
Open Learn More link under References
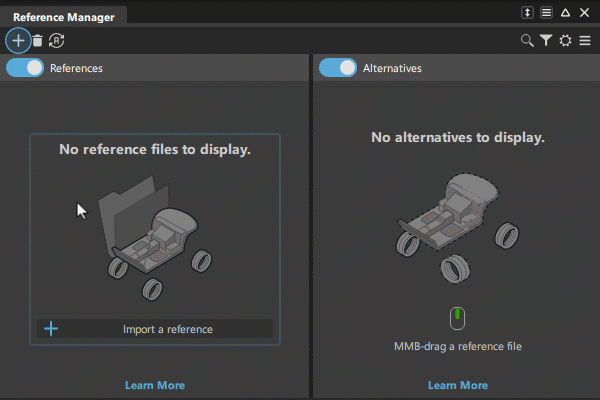point(155,385)
